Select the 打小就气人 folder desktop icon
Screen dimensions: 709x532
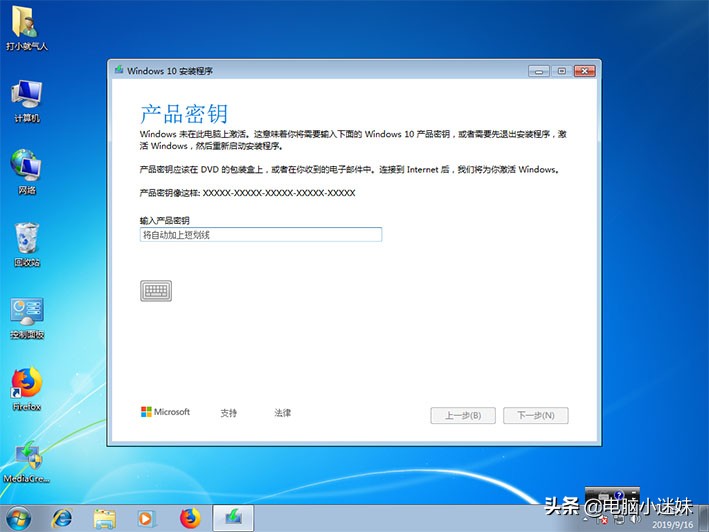(27, 28)
